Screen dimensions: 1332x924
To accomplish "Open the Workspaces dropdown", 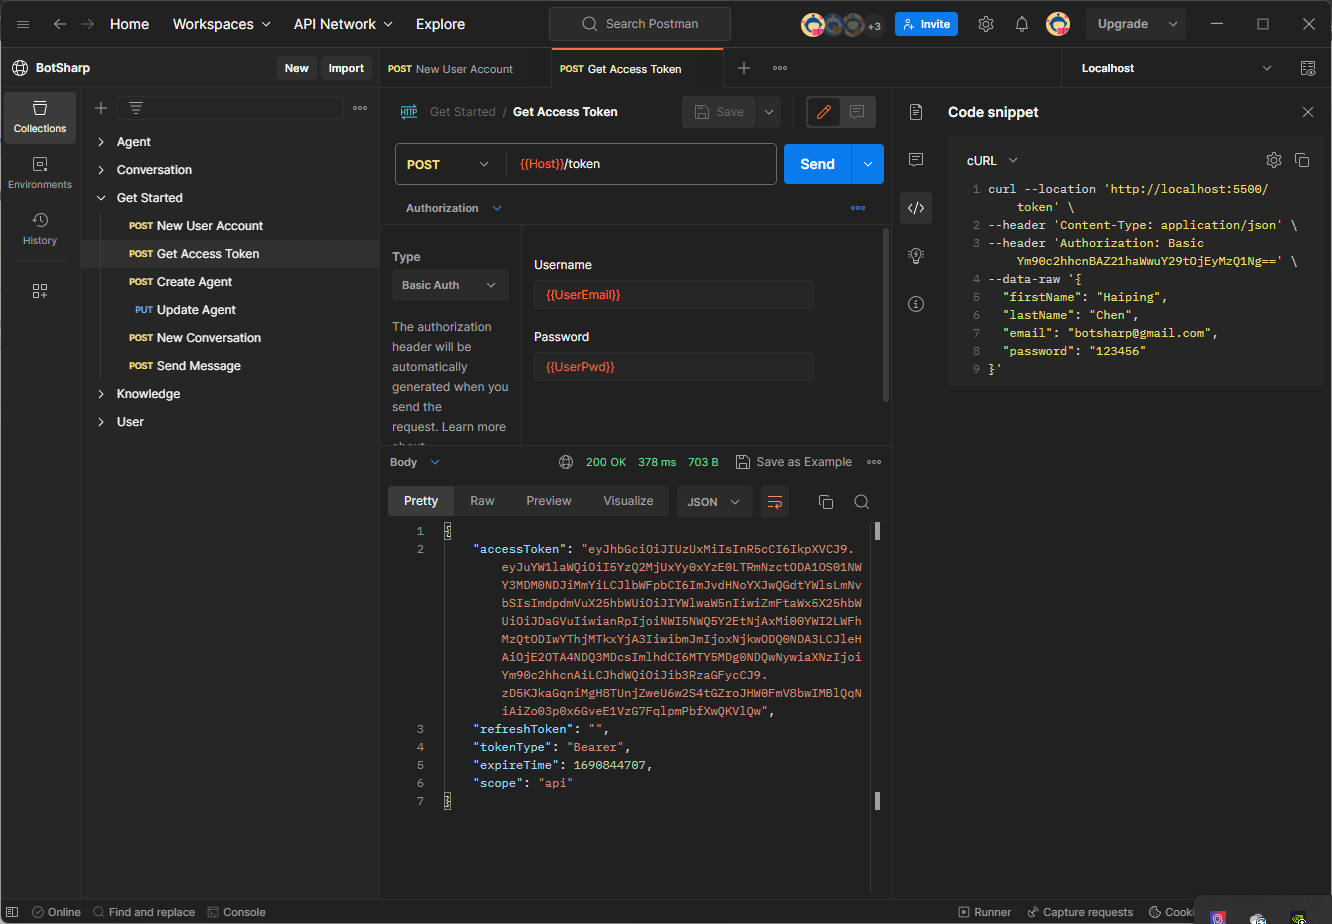I will 222,24.
